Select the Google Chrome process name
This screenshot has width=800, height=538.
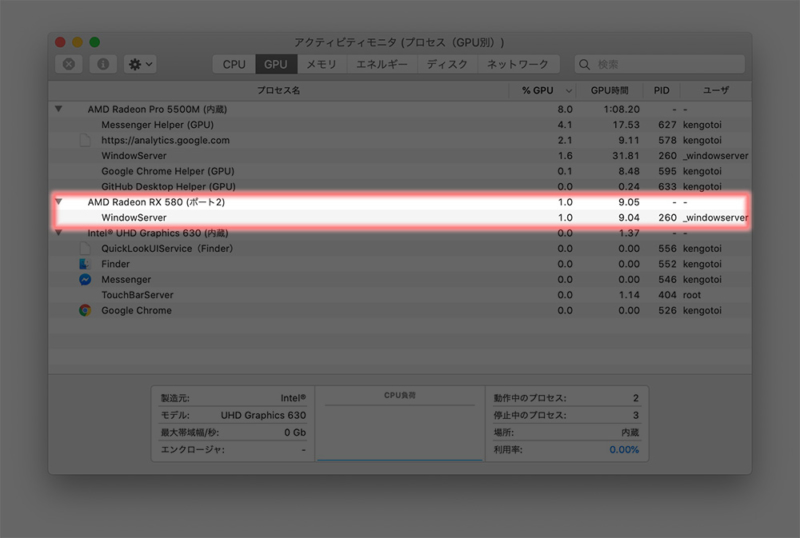point(136,310)
